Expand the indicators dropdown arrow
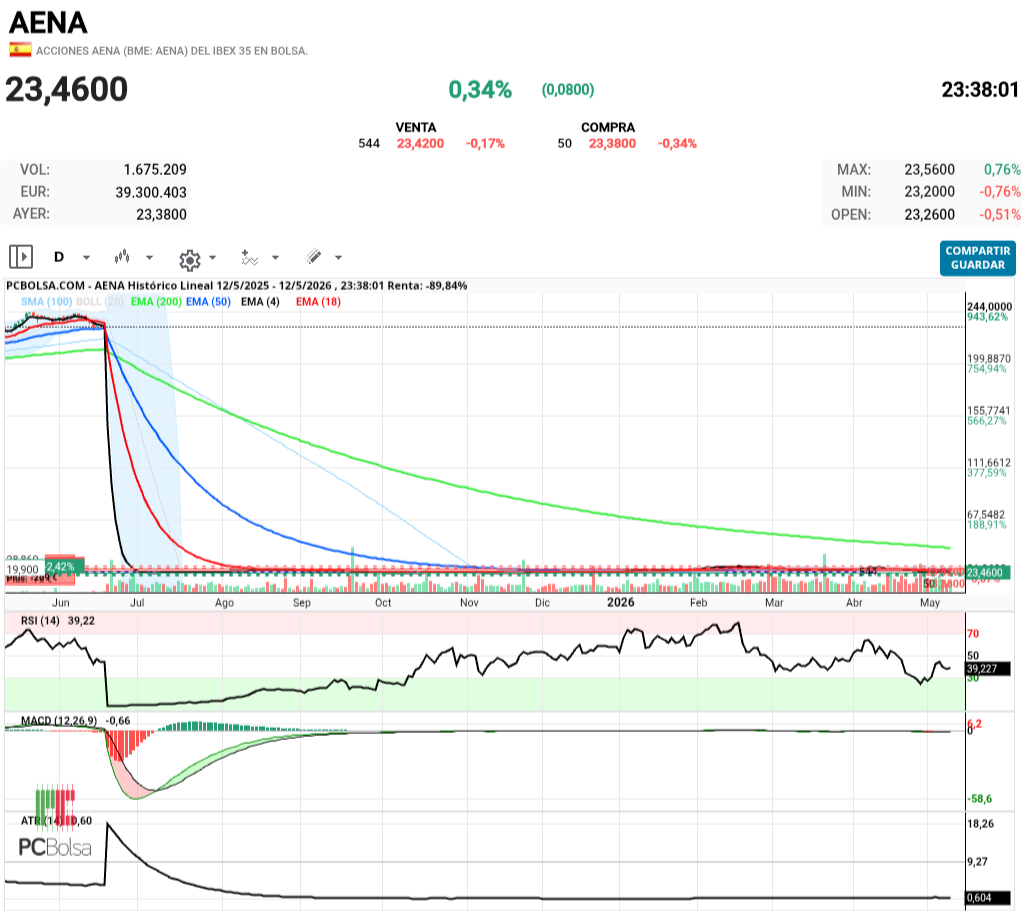Viewport: 1026px width, 911px height. tap(275, 258)
